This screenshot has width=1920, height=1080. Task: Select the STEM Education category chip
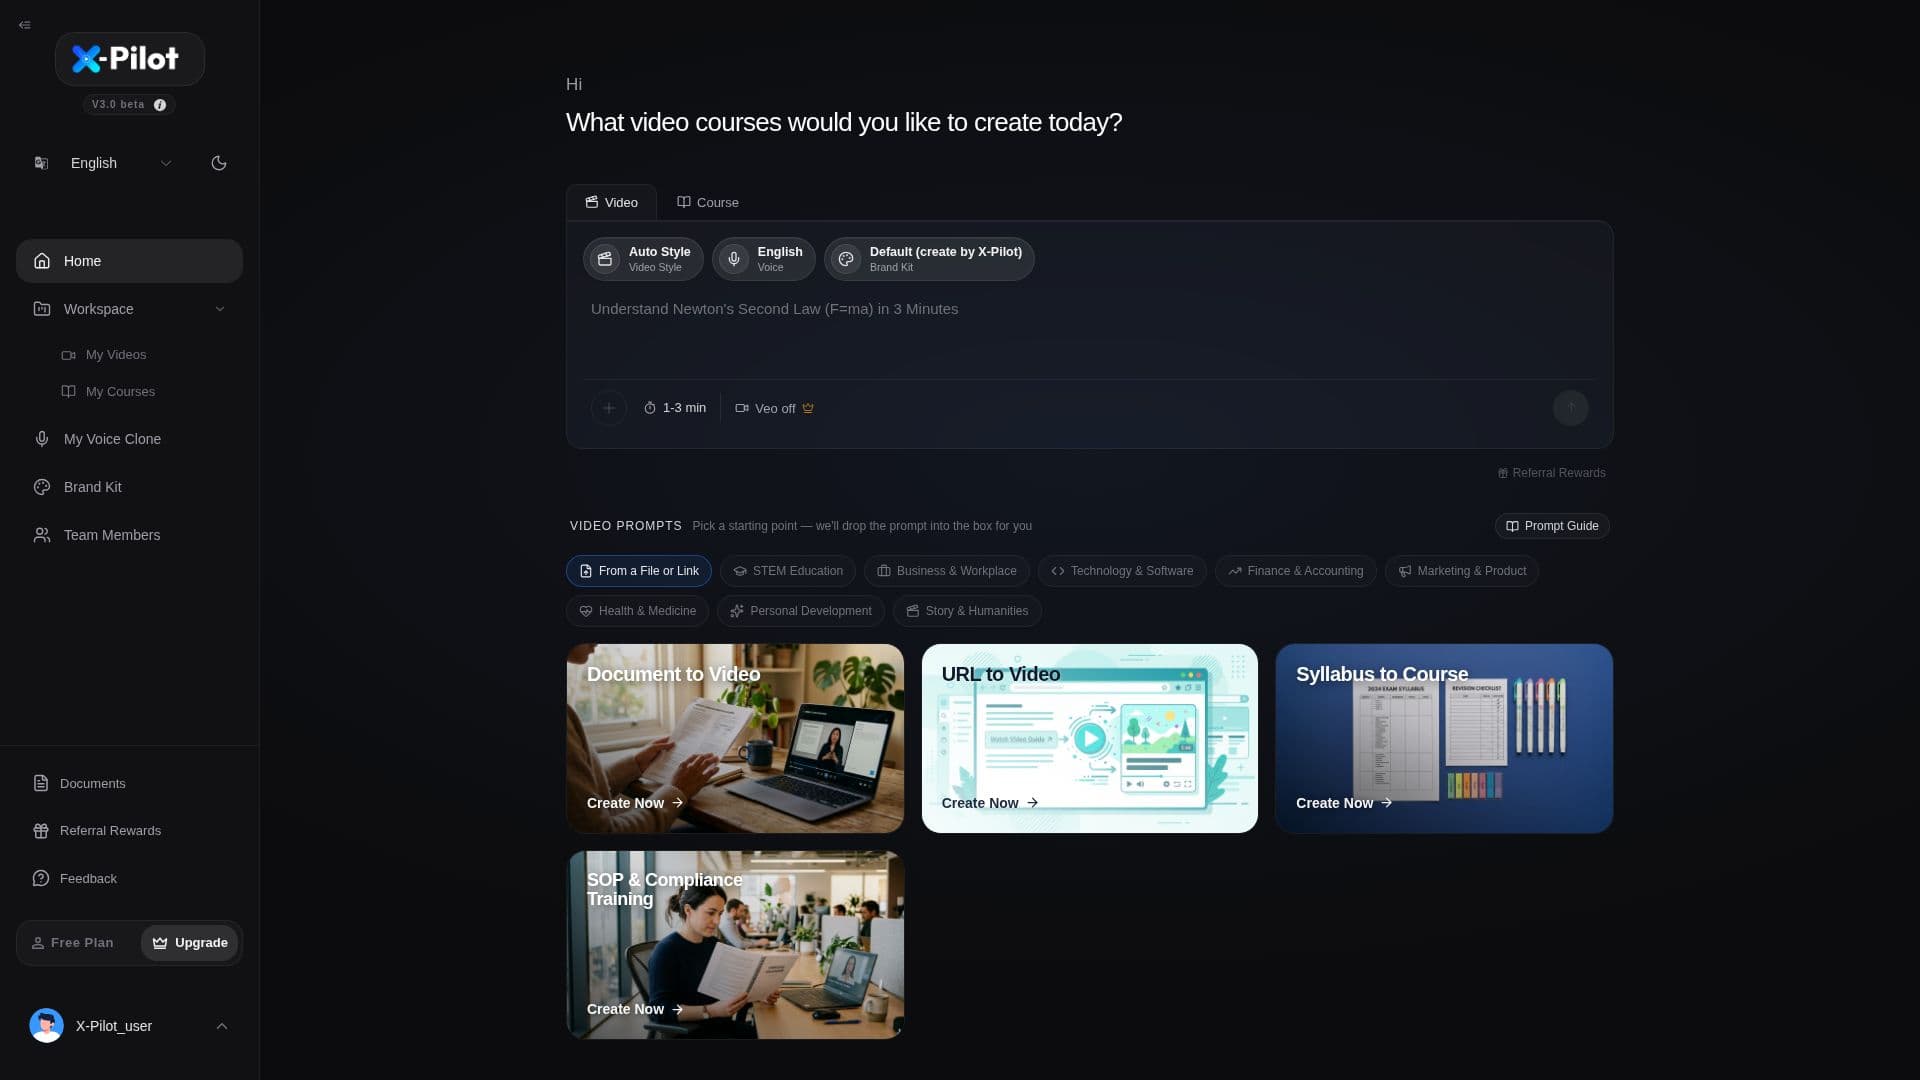788,571
